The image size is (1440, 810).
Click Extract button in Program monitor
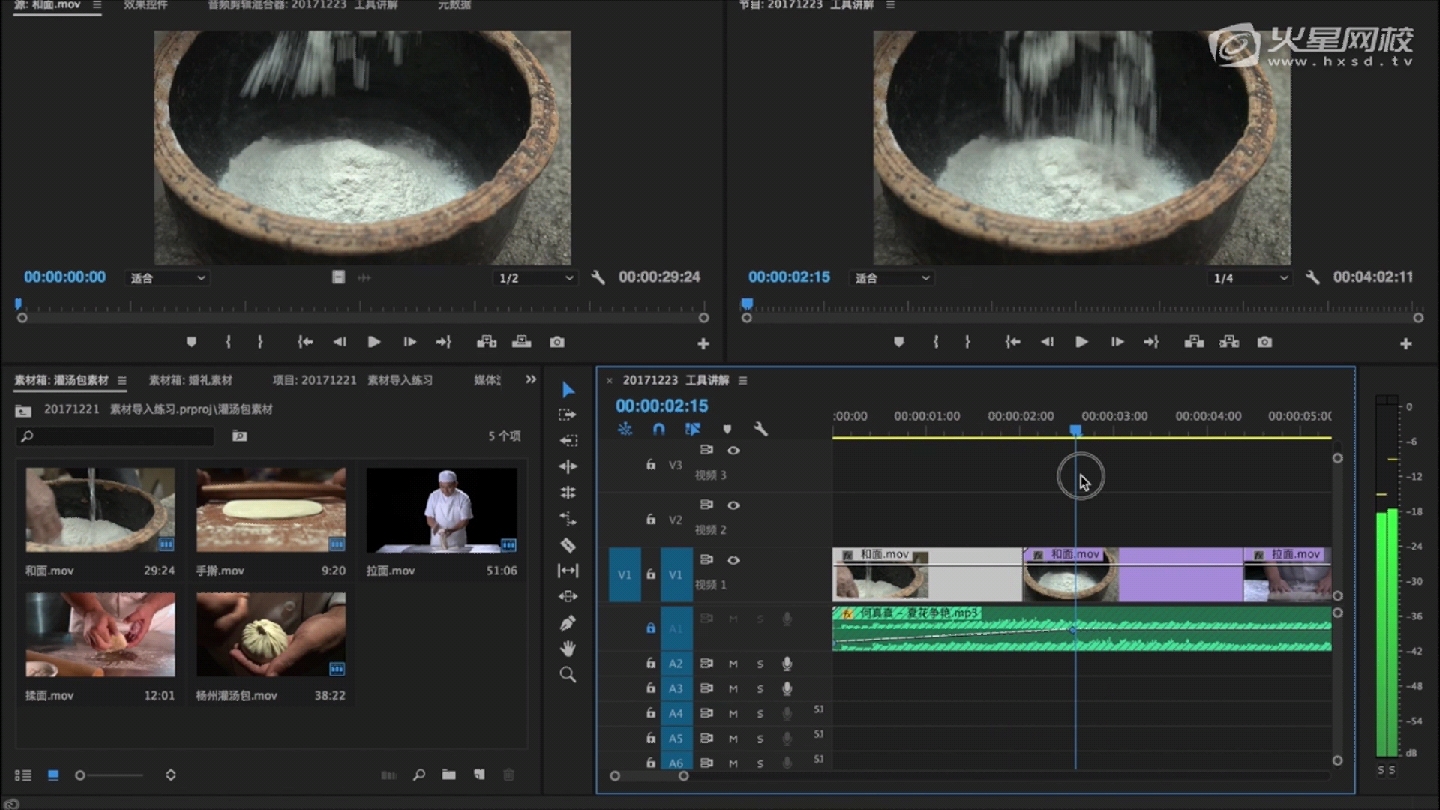(1229, 342)
